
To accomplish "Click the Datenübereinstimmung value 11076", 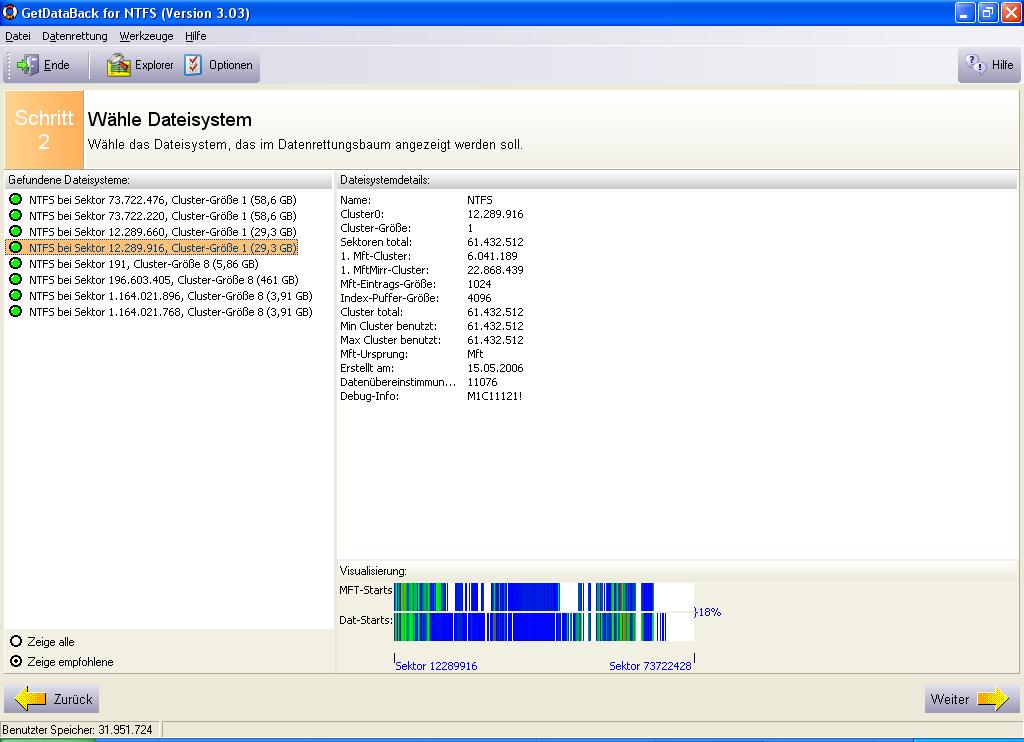I will pos(482,382).
